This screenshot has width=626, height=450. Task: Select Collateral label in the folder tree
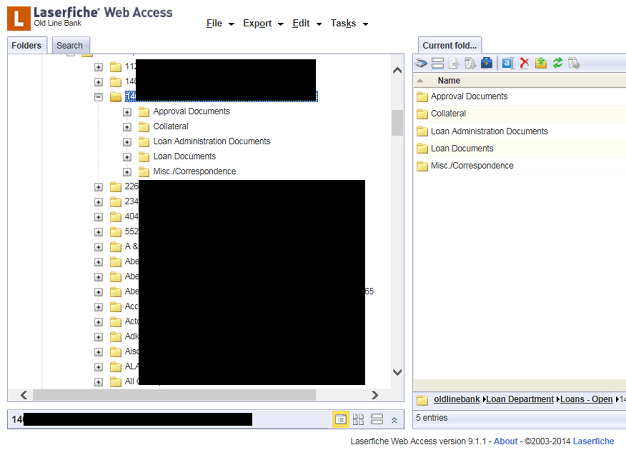(171, 127)
